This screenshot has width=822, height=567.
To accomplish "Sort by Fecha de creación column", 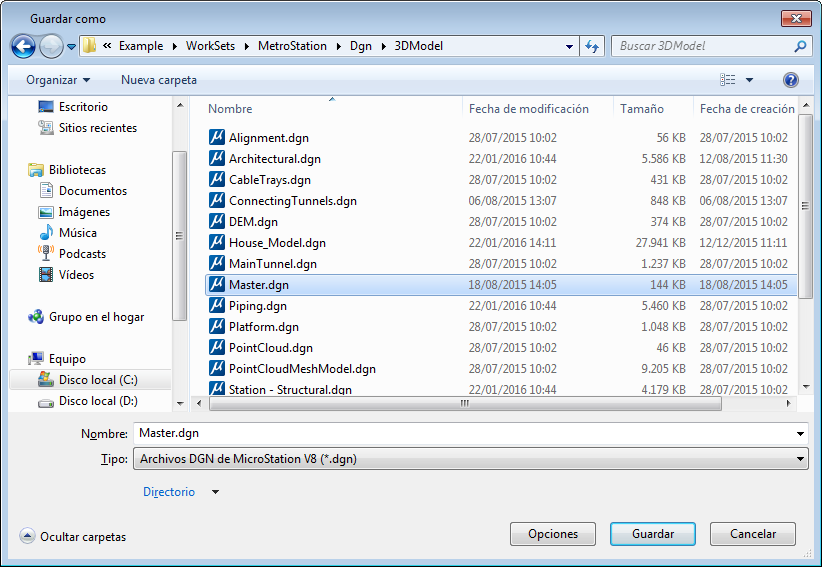I will point(747,109).
